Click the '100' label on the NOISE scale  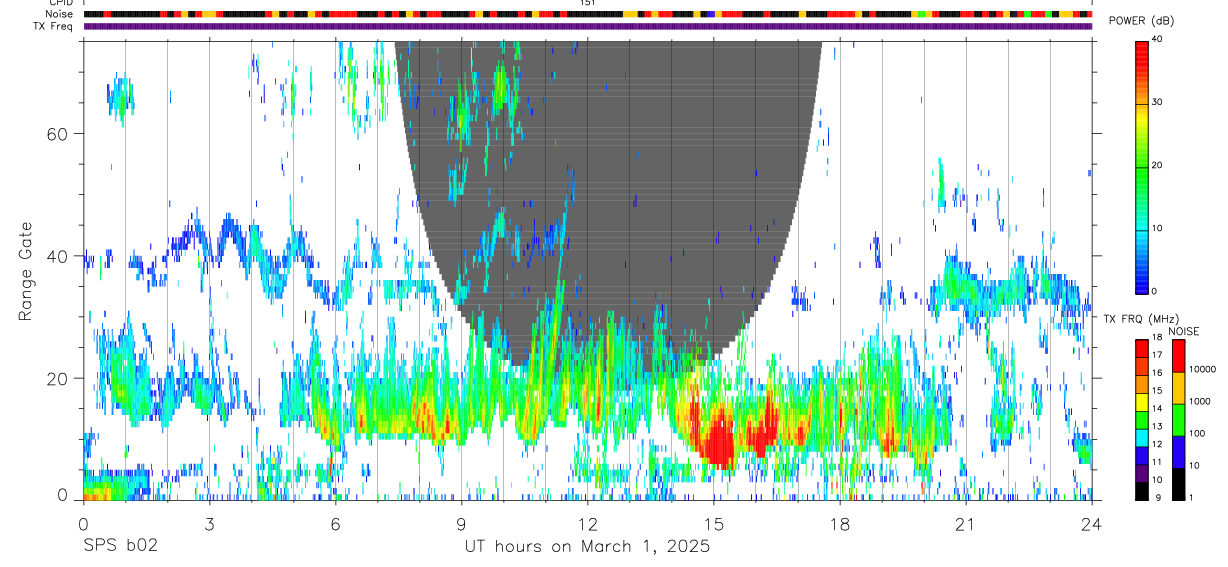[x=1199, y=433]
